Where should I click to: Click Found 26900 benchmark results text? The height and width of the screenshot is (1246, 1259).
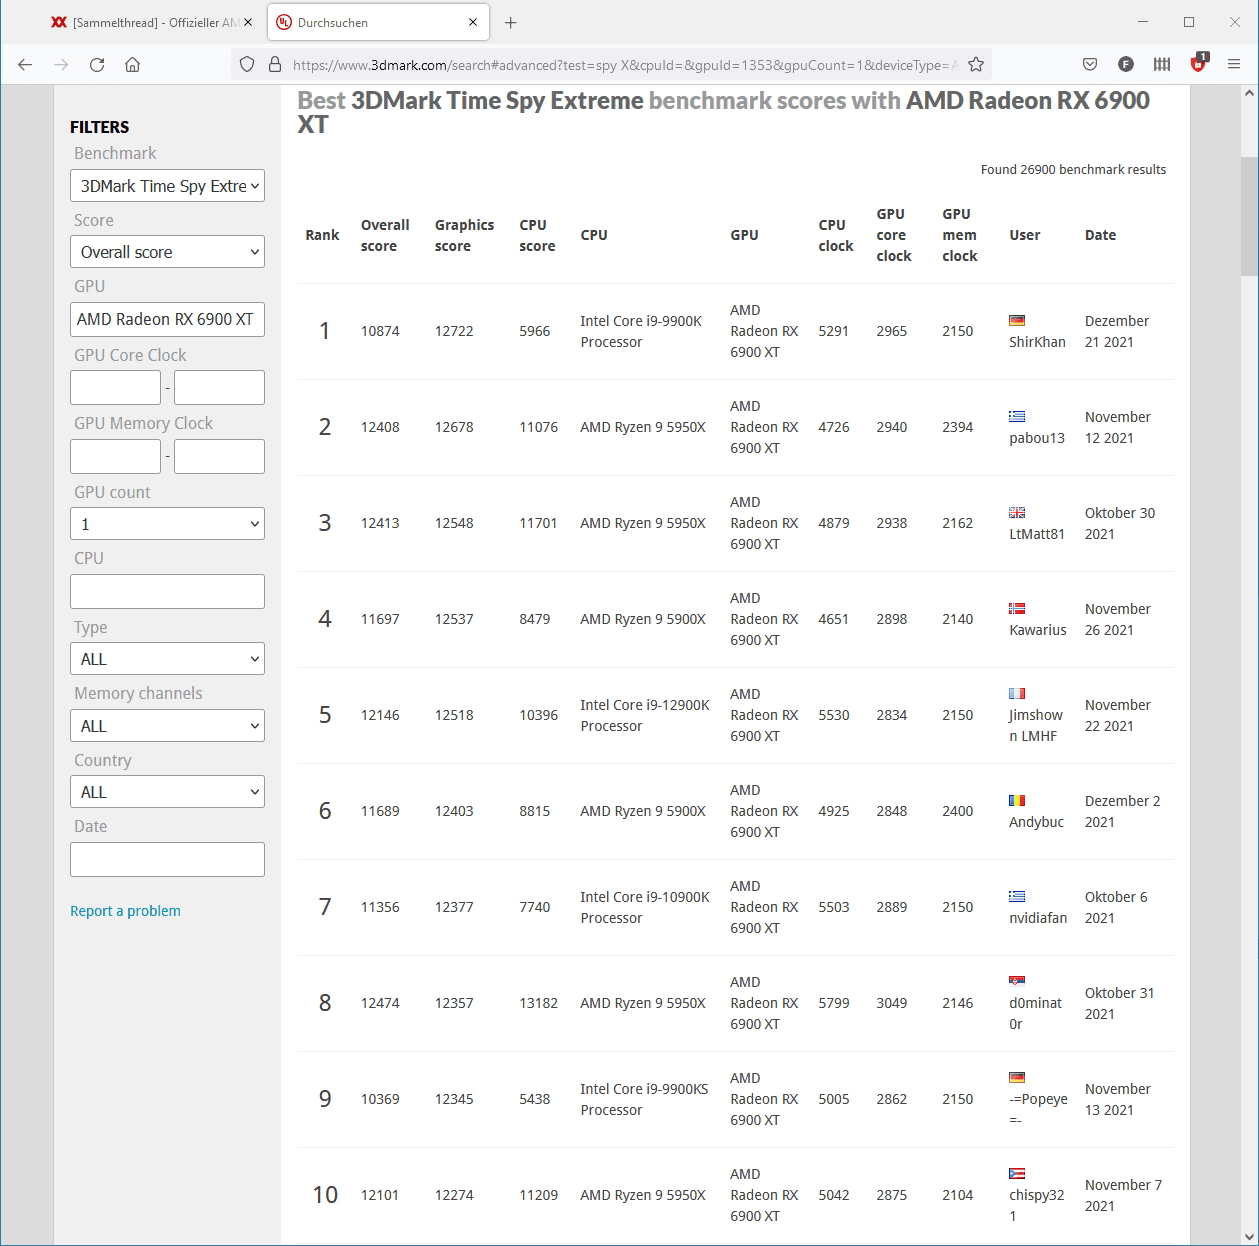[1073, 170]
